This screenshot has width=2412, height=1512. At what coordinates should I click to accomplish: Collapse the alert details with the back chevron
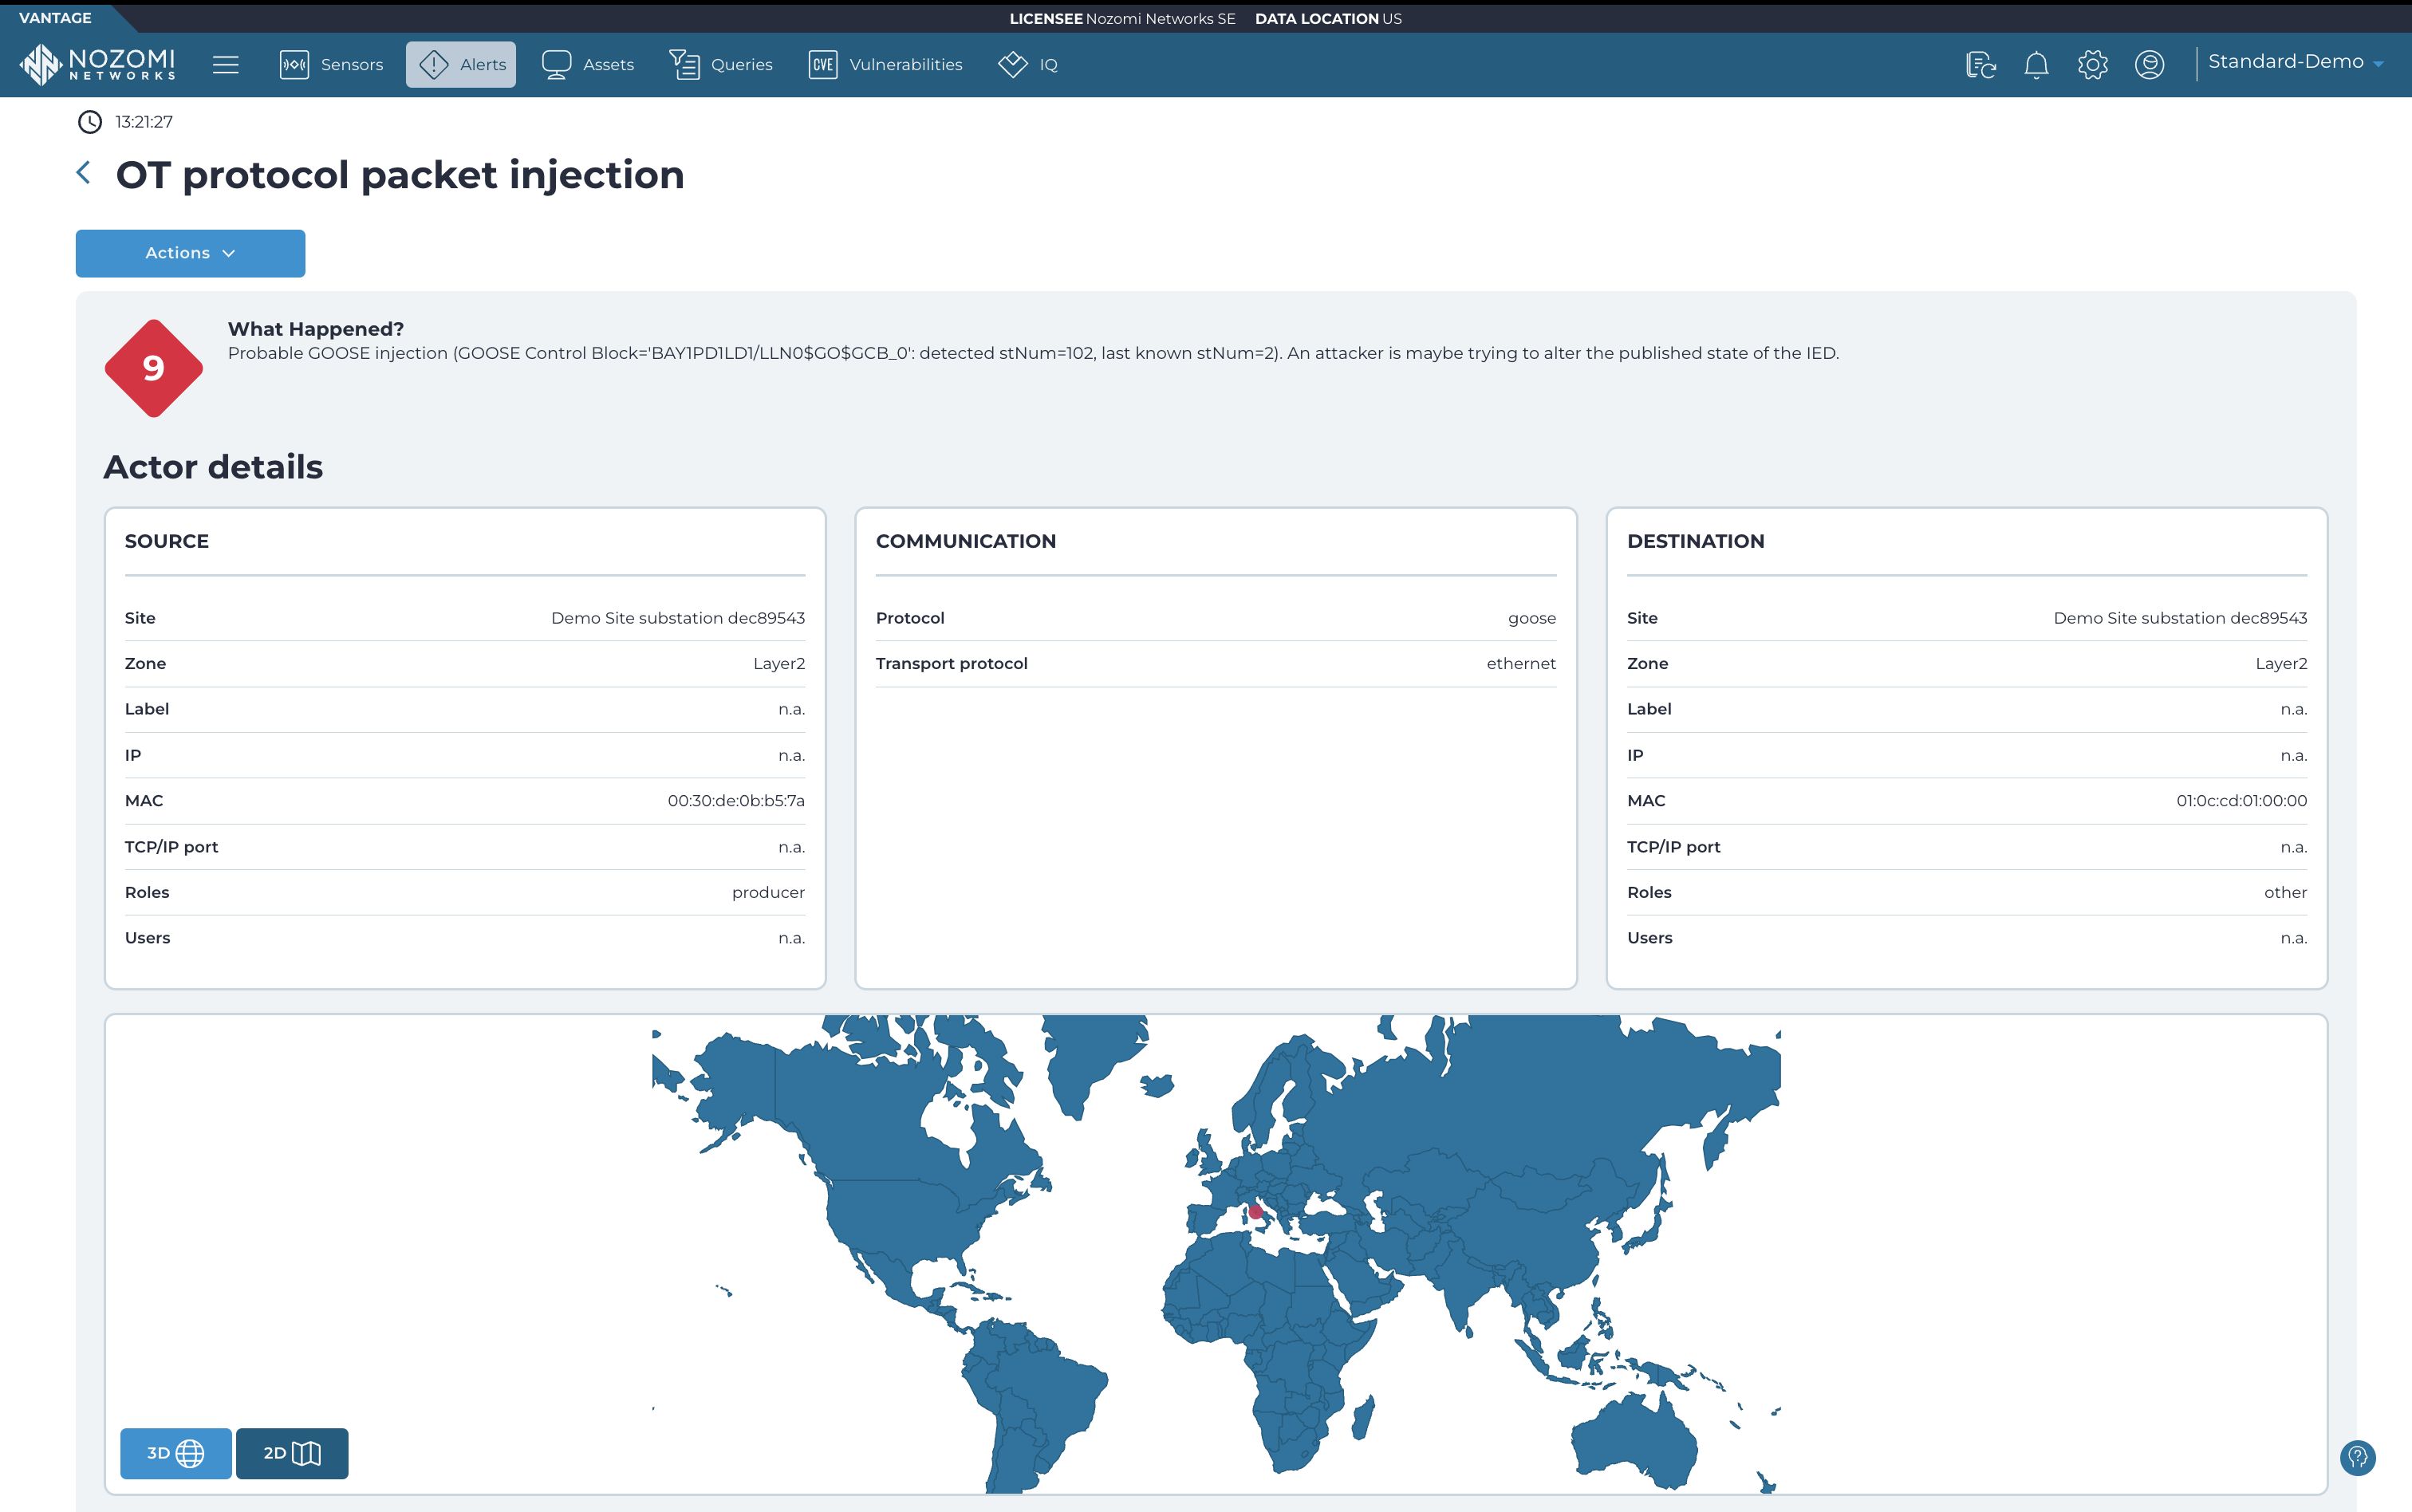pos(84,172)
